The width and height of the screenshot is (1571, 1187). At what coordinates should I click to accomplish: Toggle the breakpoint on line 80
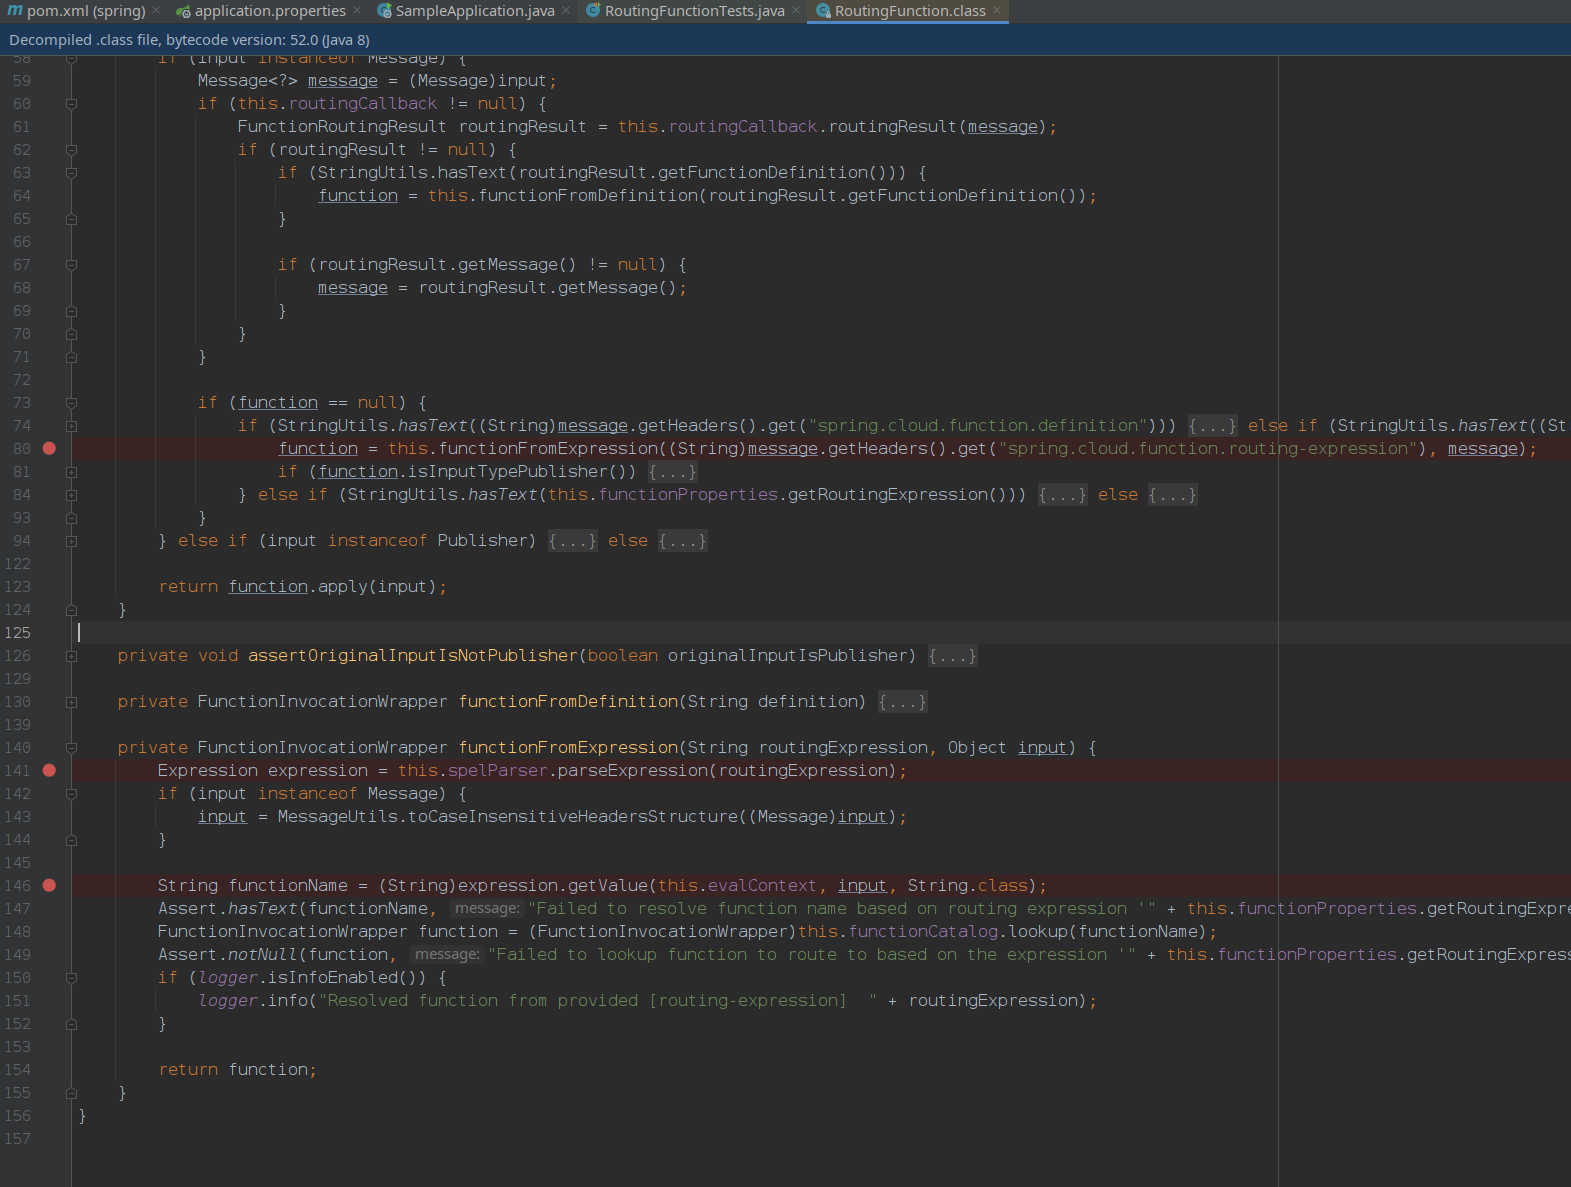pos(49,448)
